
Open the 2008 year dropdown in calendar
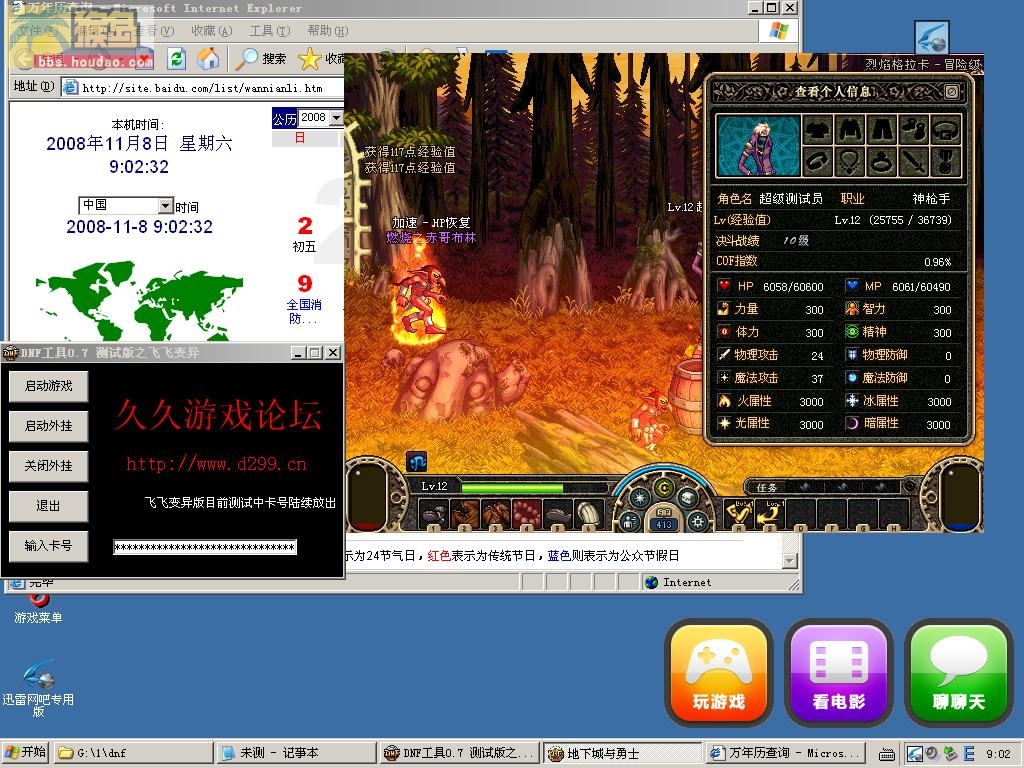click(336, 118)
